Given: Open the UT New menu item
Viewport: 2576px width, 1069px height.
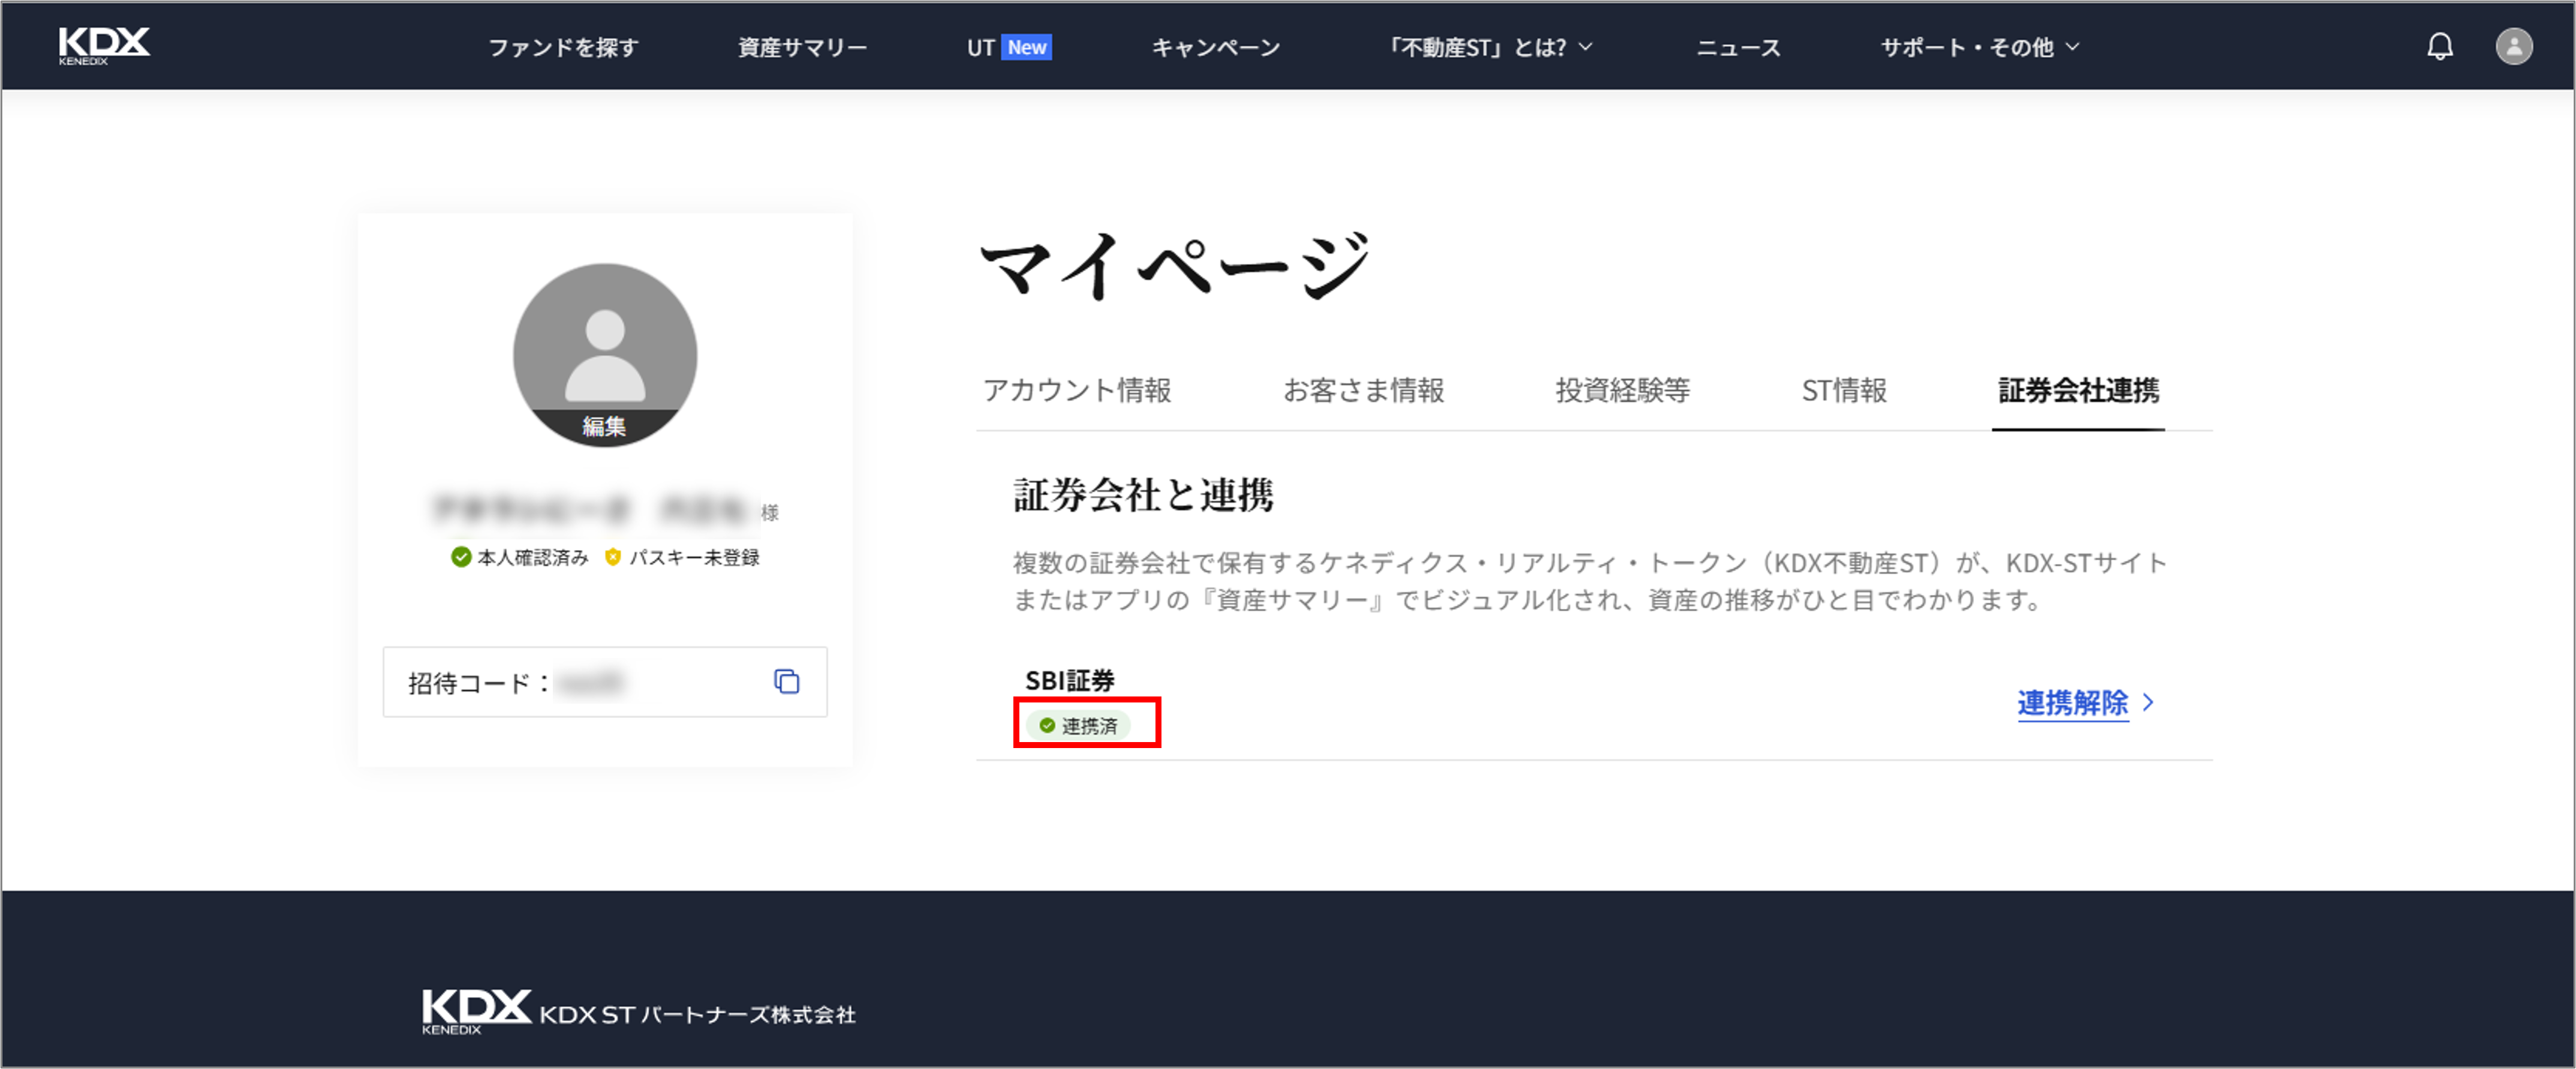Looking at the screenshot, I should pos(1009,47).
